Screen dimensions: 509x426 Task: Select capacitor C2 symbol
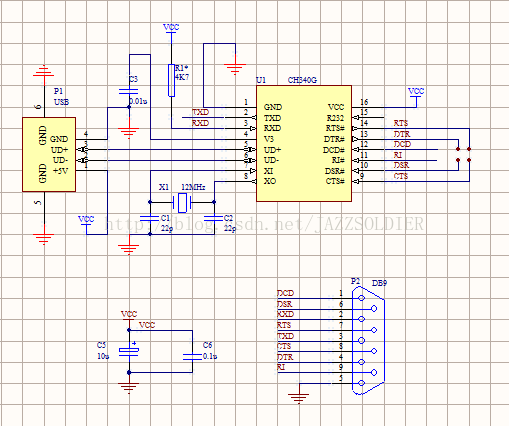(214, 218)
